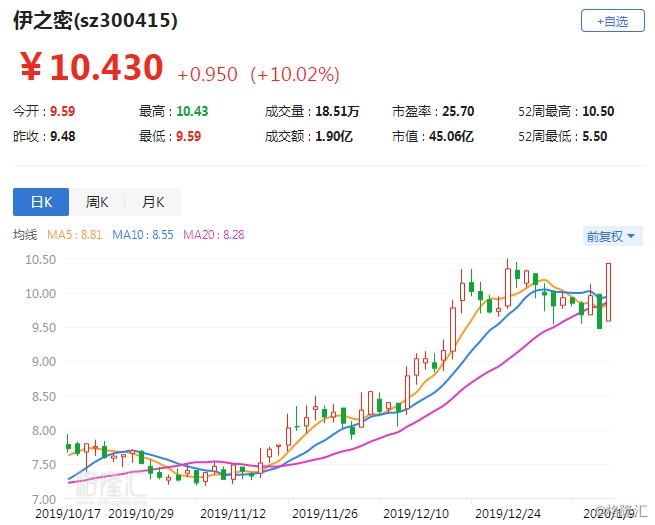
Task: Click the current price ¥10.430
Action: pos(91,67)
